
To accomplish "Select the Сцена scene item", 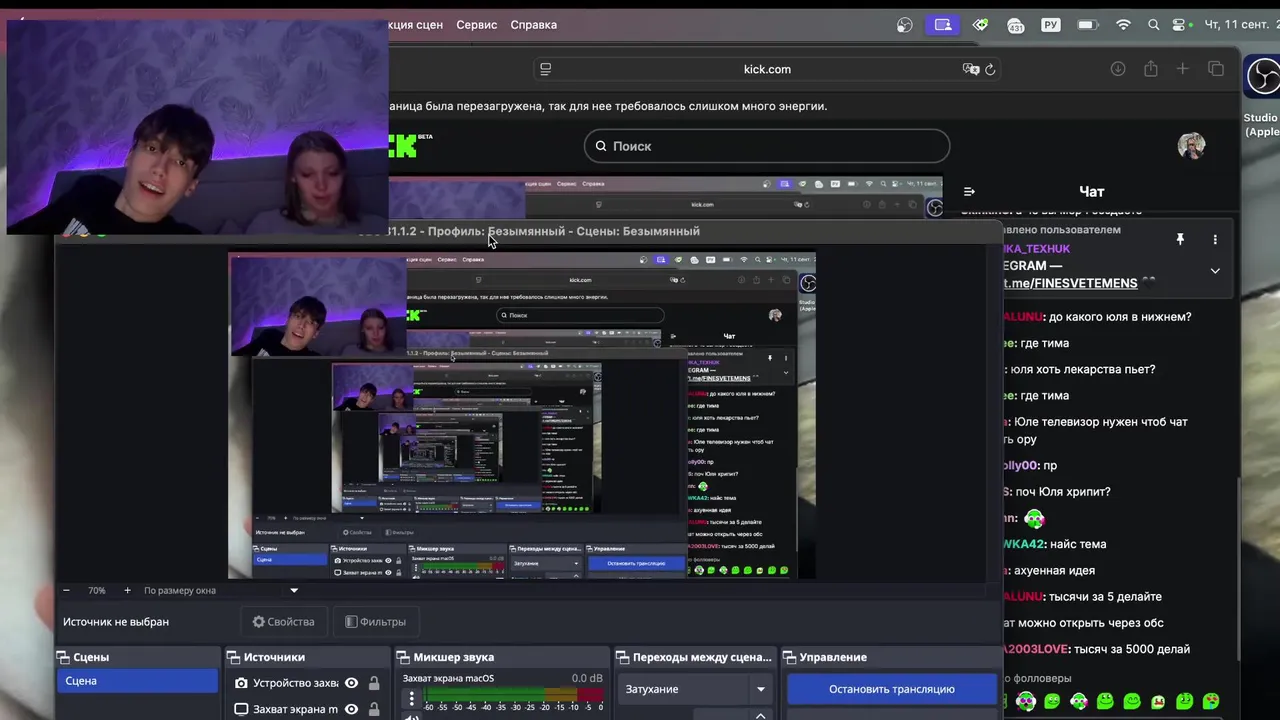I will (x=137, y=681).
